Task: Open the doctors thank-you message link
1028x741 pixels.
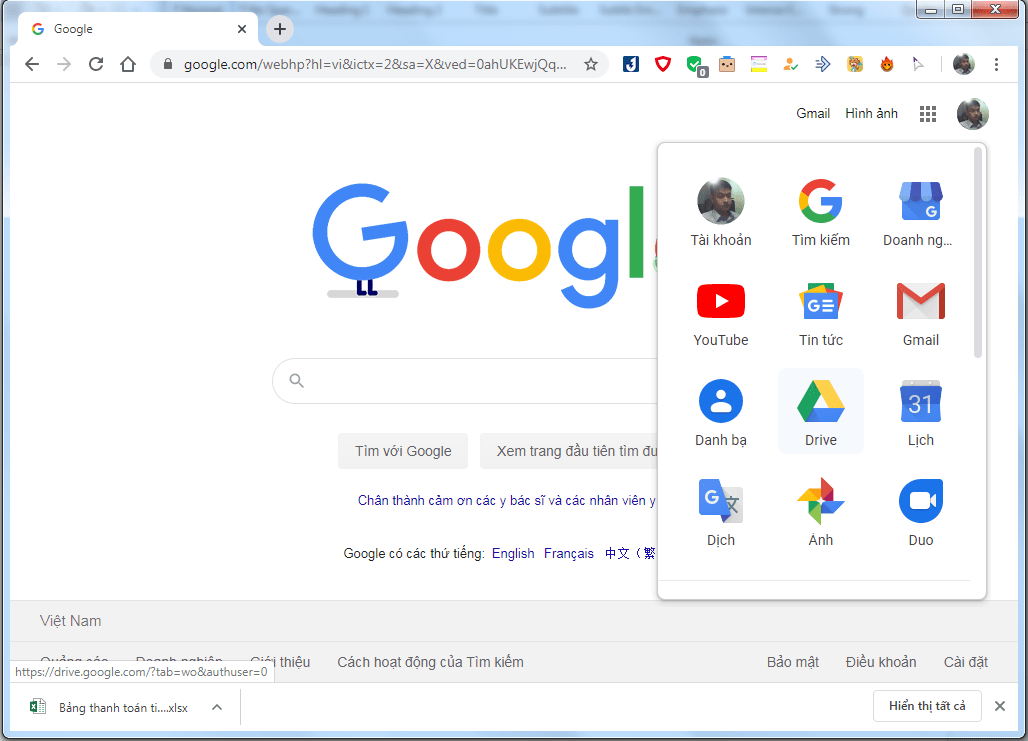Action: 507,500
